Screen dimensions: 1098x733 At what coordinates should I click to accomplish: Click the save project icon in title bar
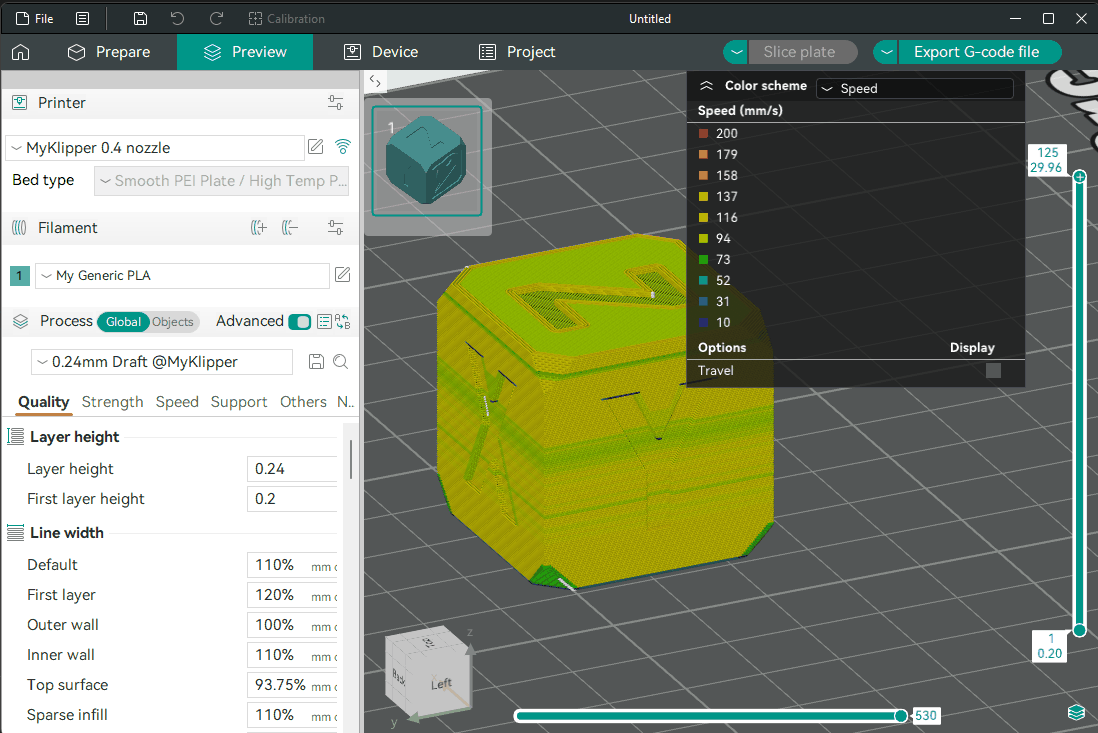pos(140,19)
